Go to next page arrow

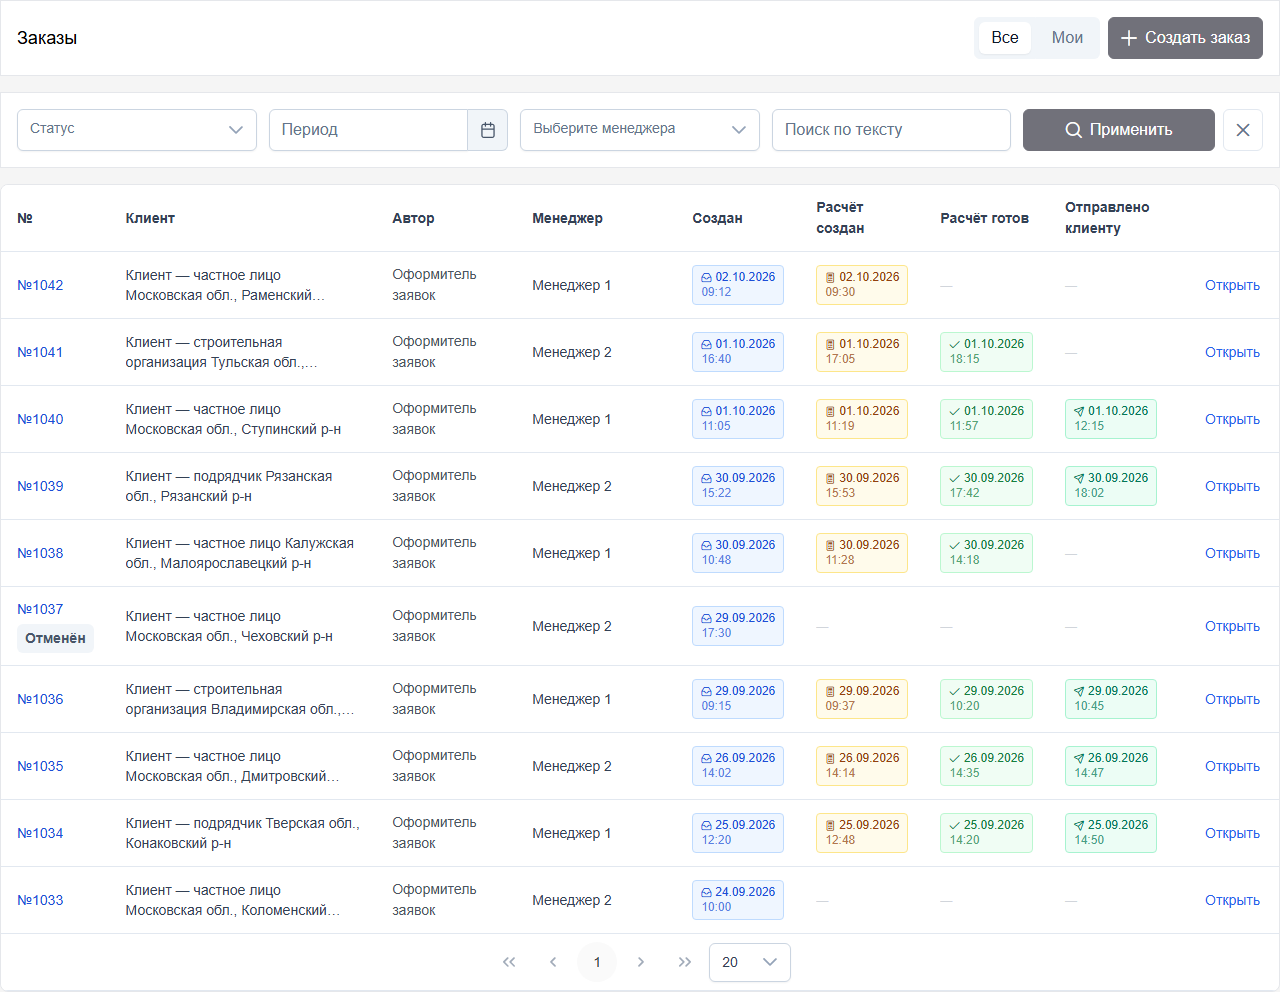click(641, 962)
